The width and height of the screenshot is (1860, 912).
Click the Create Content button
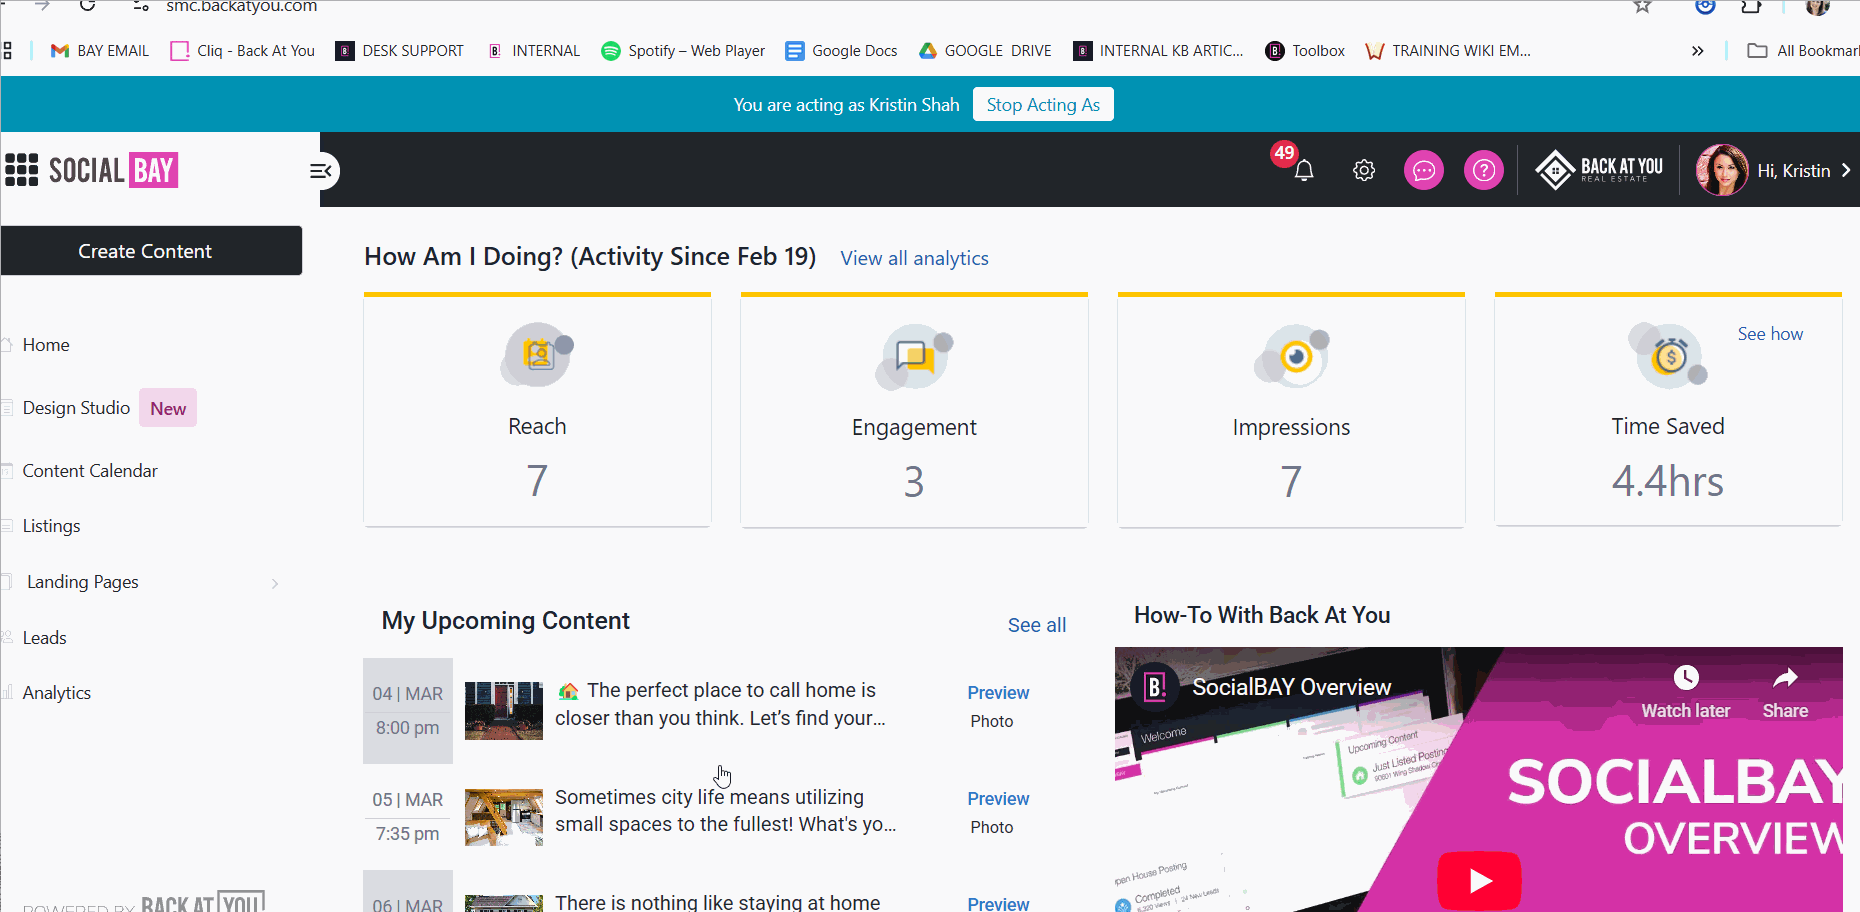(x=151, y=250)
